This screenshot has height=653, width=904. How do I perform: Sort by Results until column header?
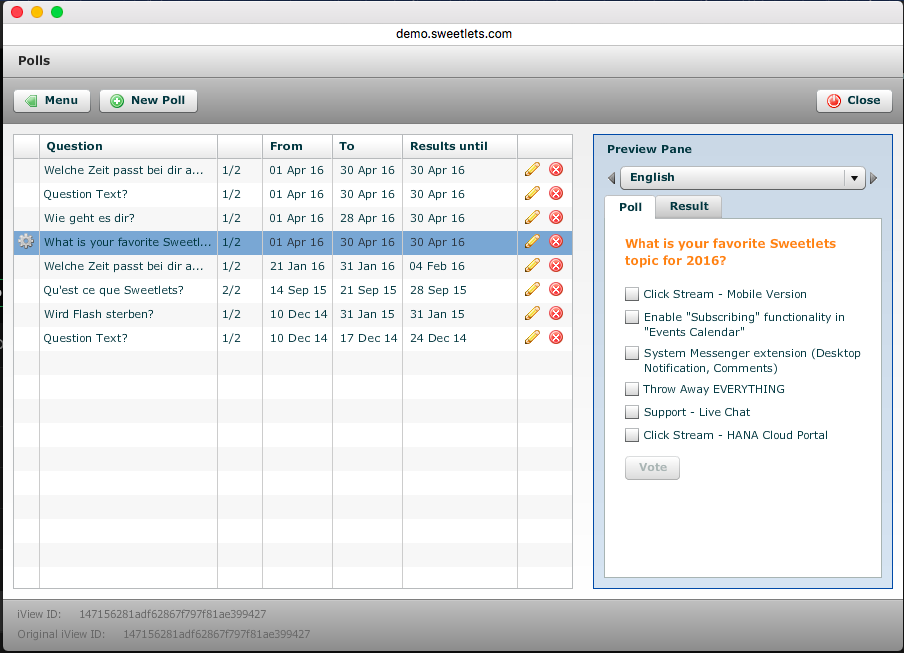[459, 146]
